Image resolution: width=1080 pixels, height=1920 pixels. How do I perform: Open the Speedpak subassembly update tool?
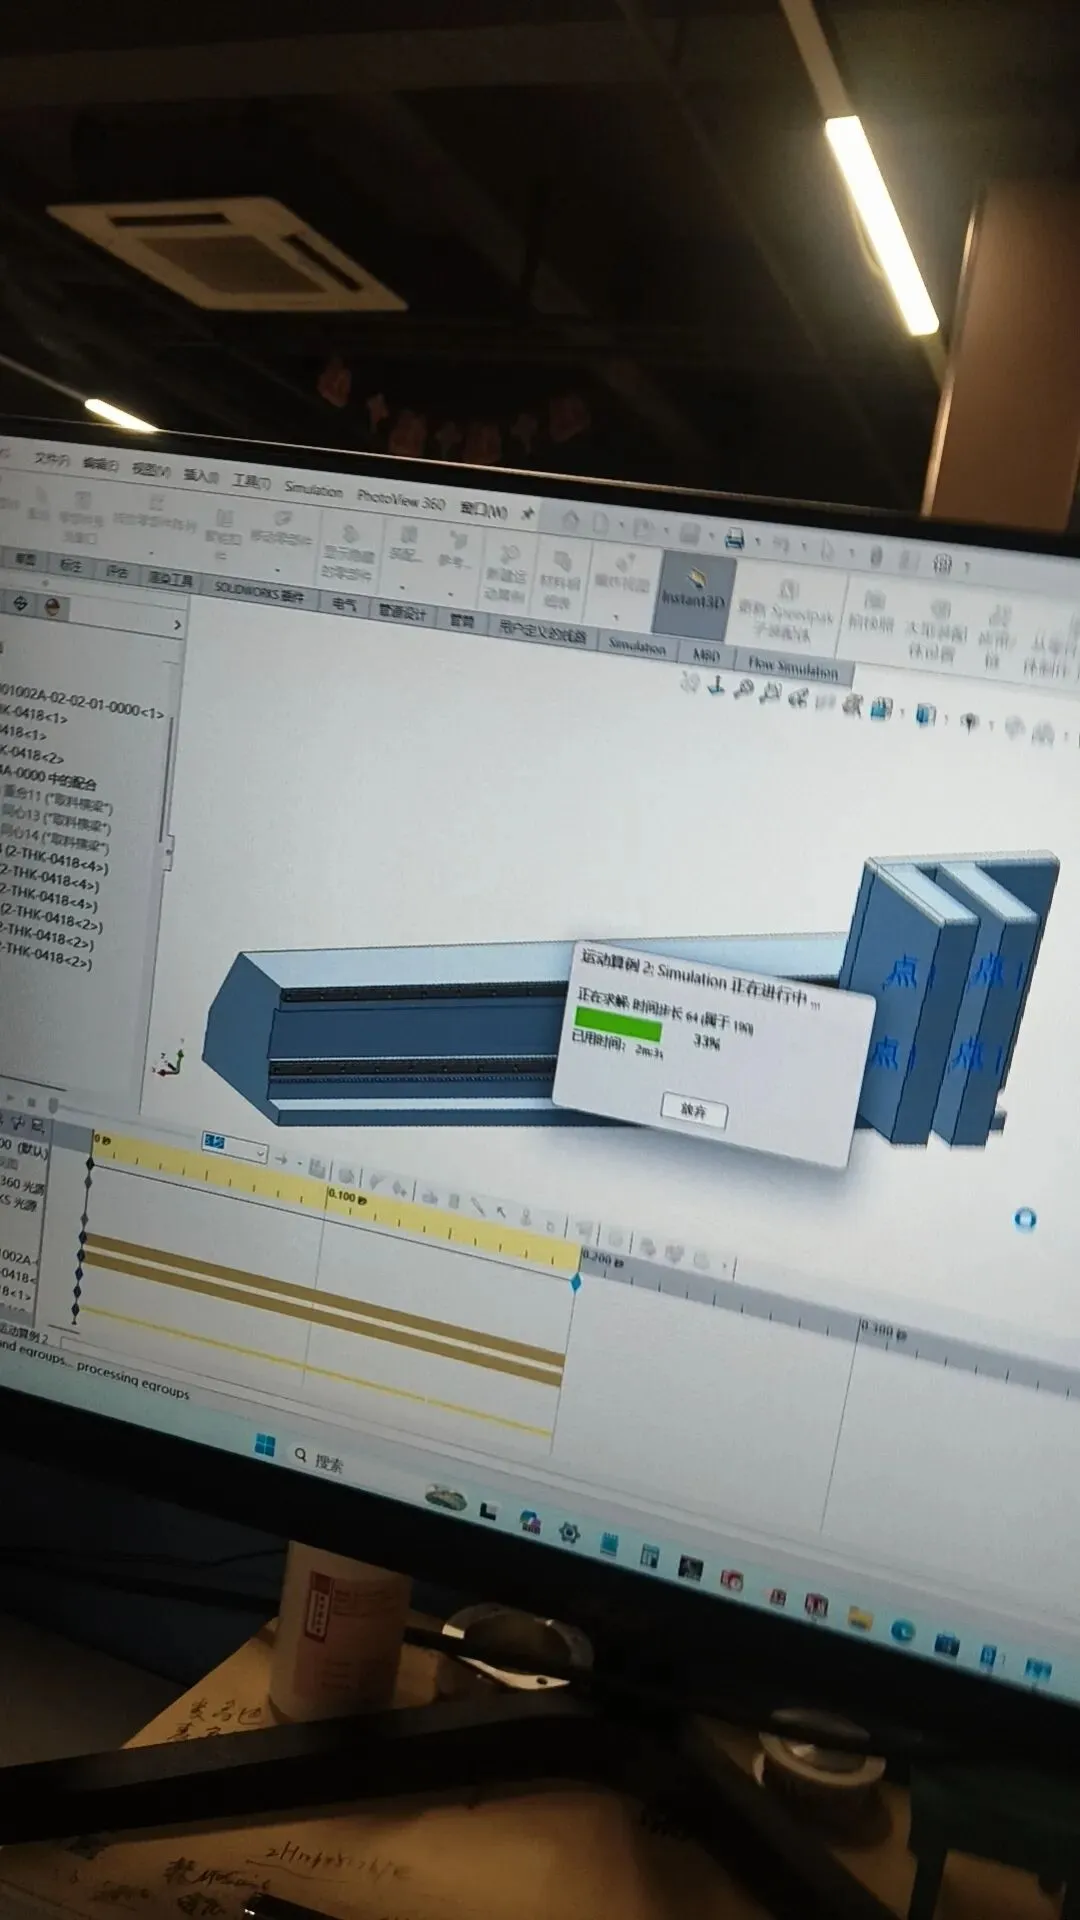pyautogui.click(x=787, y=609)
